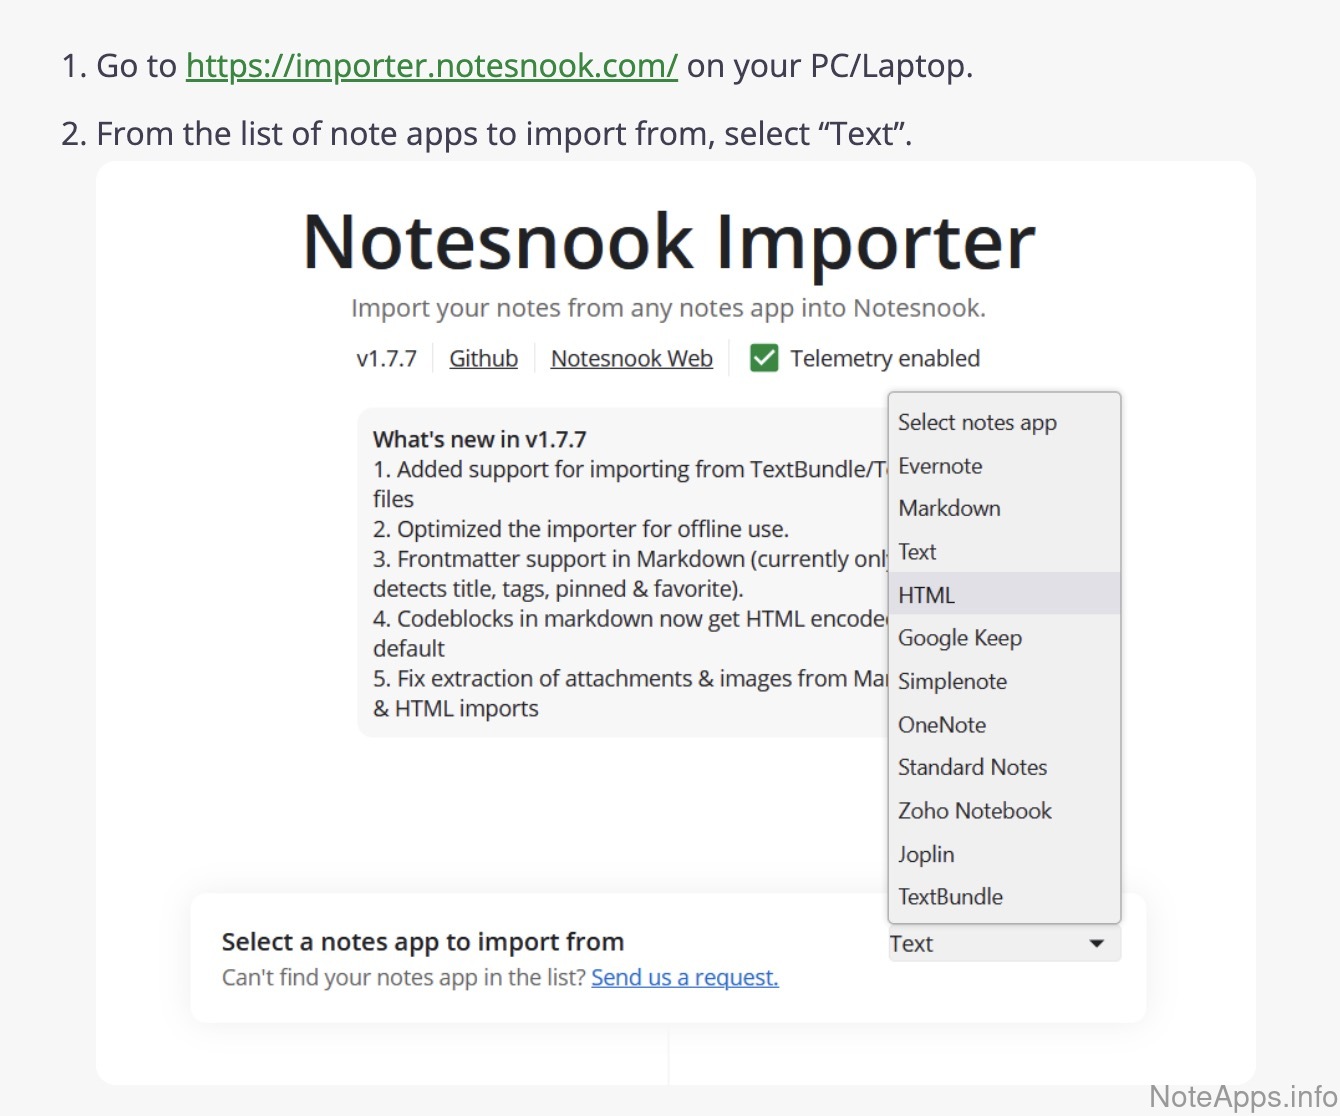Click the v1.7.7 version label
This screenshot has height=1116, width=1340.
[x=386, y=358]
